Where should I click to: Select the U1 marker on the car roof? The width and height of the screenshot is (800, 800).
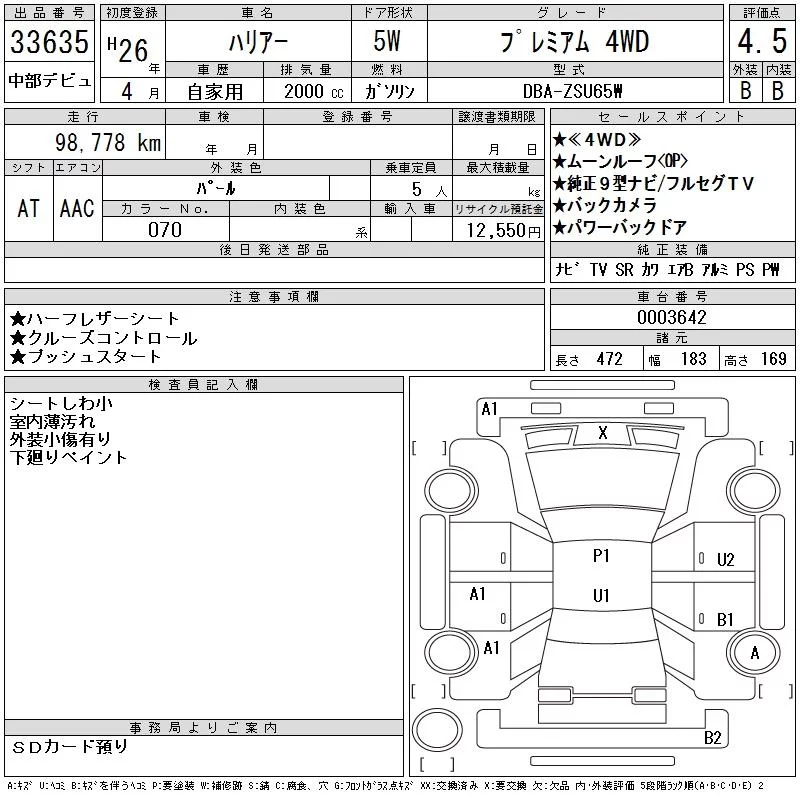point(602,595)
